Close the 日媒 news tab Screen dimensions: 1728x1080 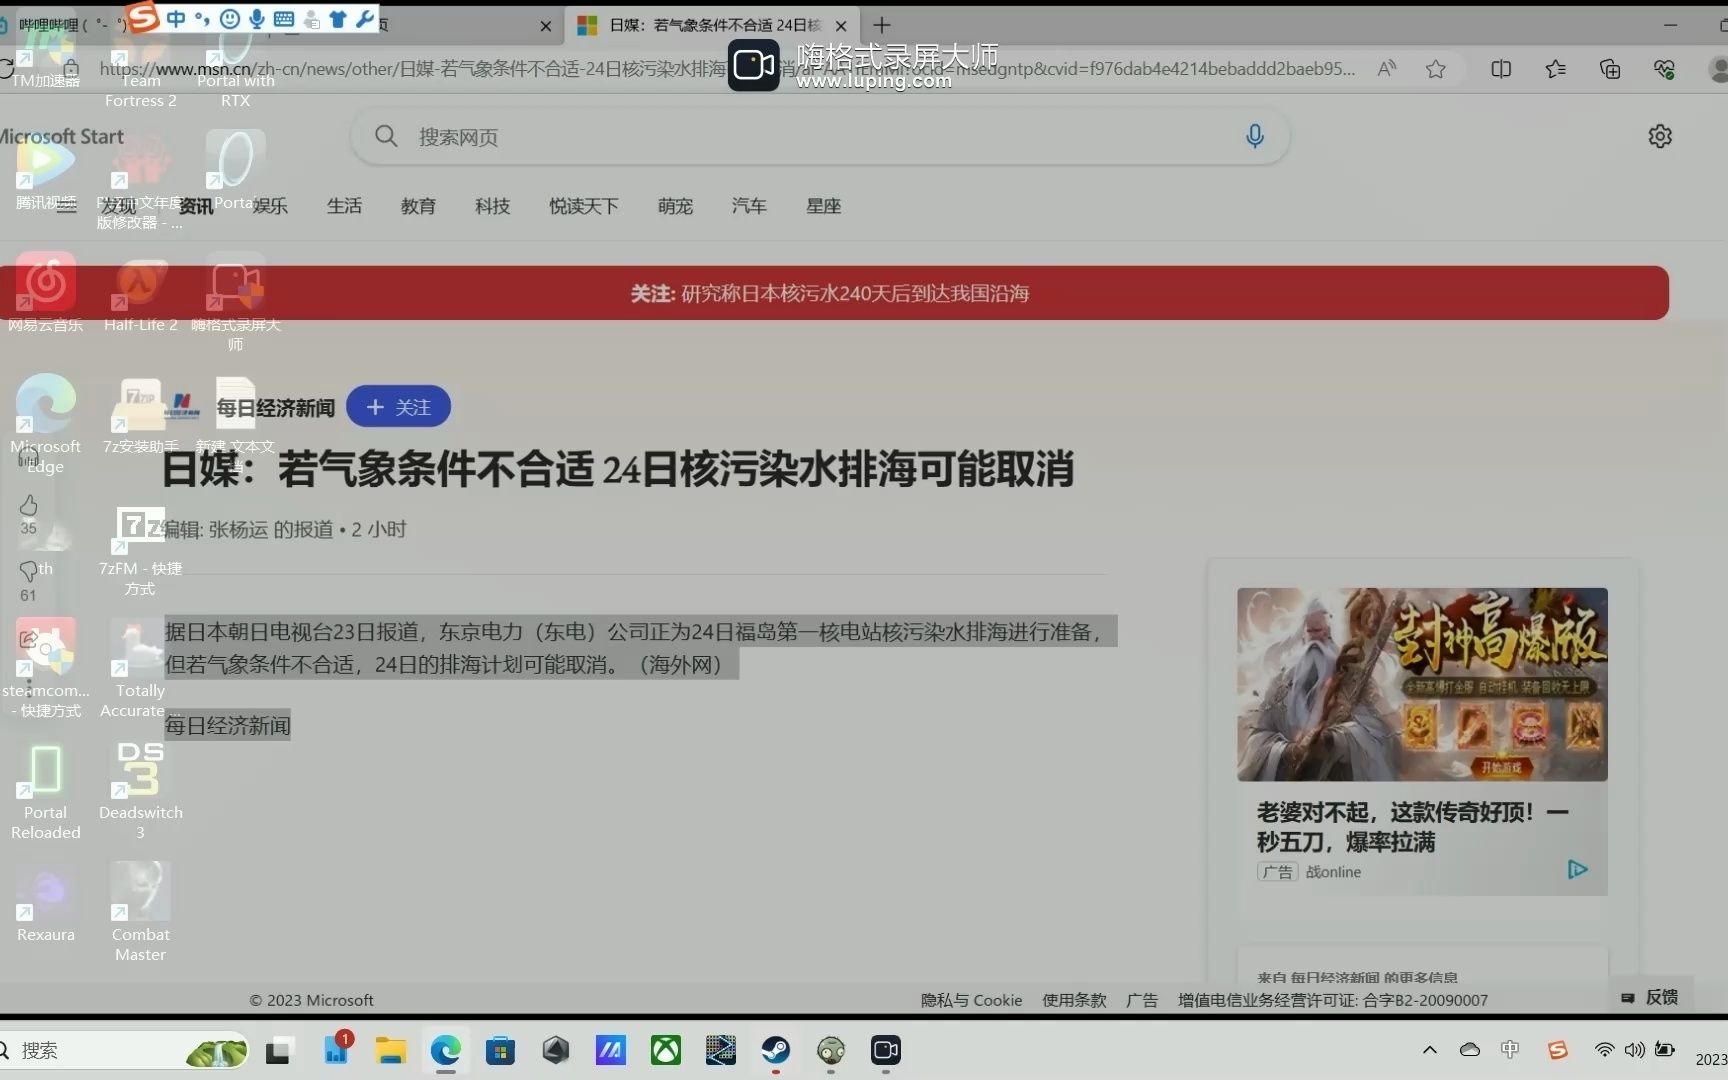pos(841,26)
